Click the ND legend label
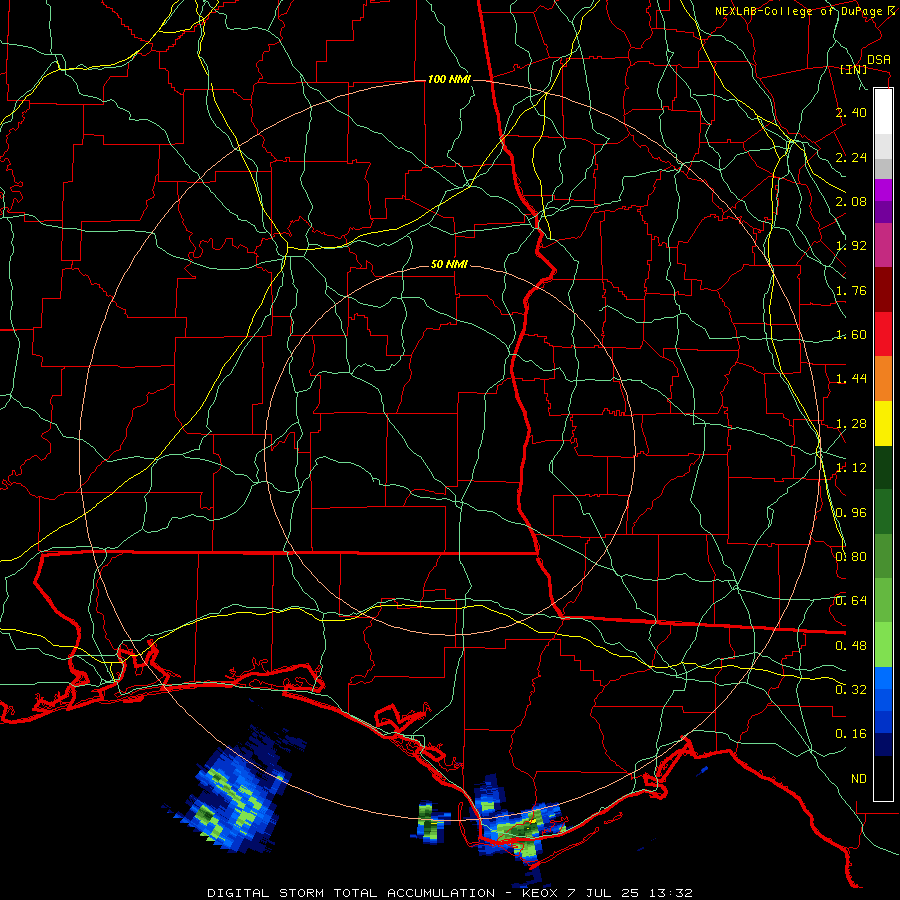900x900 pixels. pyautogui.click(x=859, y=779)
